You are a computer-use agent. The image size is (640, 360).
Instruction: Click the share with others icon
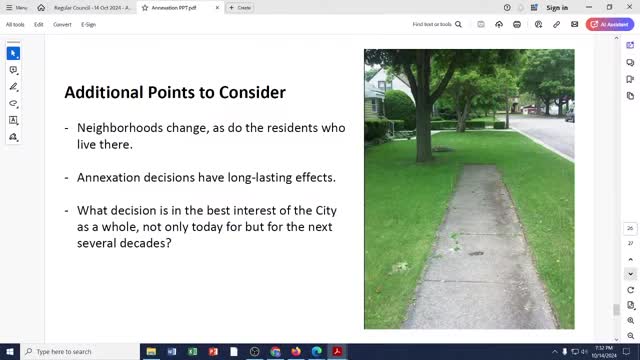[x=538, y=24]
